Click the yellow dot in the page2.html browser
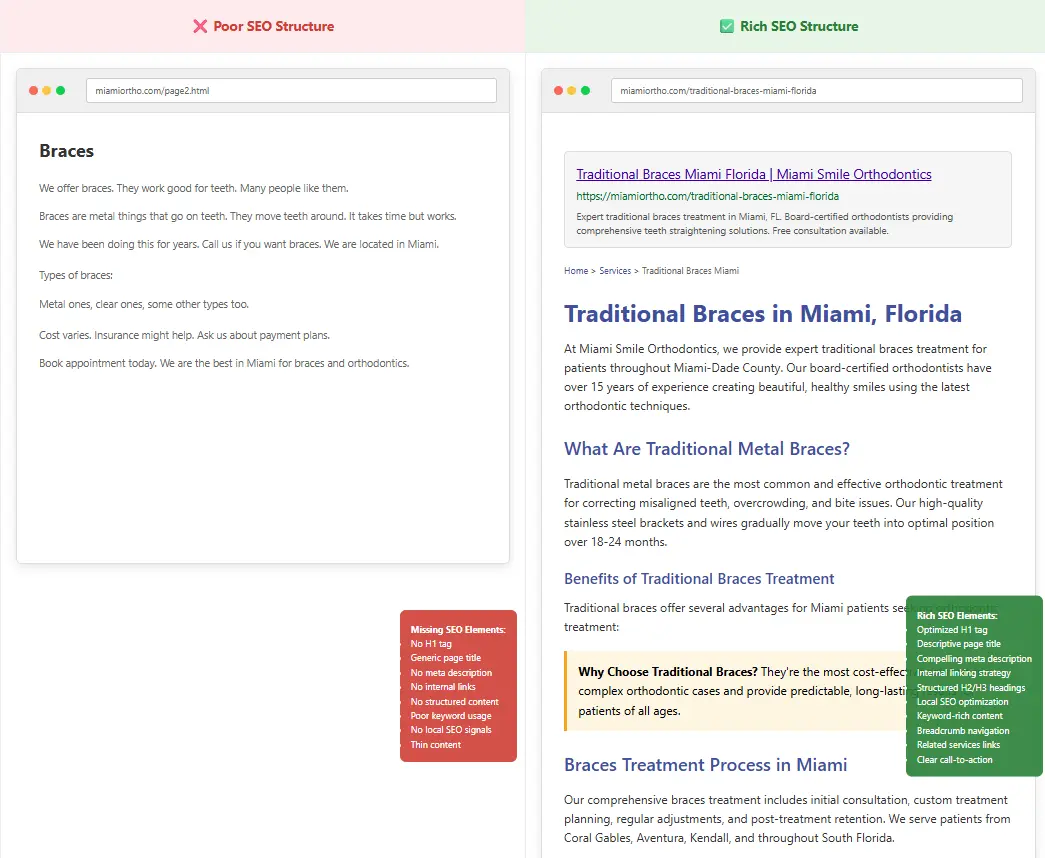 click(47, 91)
